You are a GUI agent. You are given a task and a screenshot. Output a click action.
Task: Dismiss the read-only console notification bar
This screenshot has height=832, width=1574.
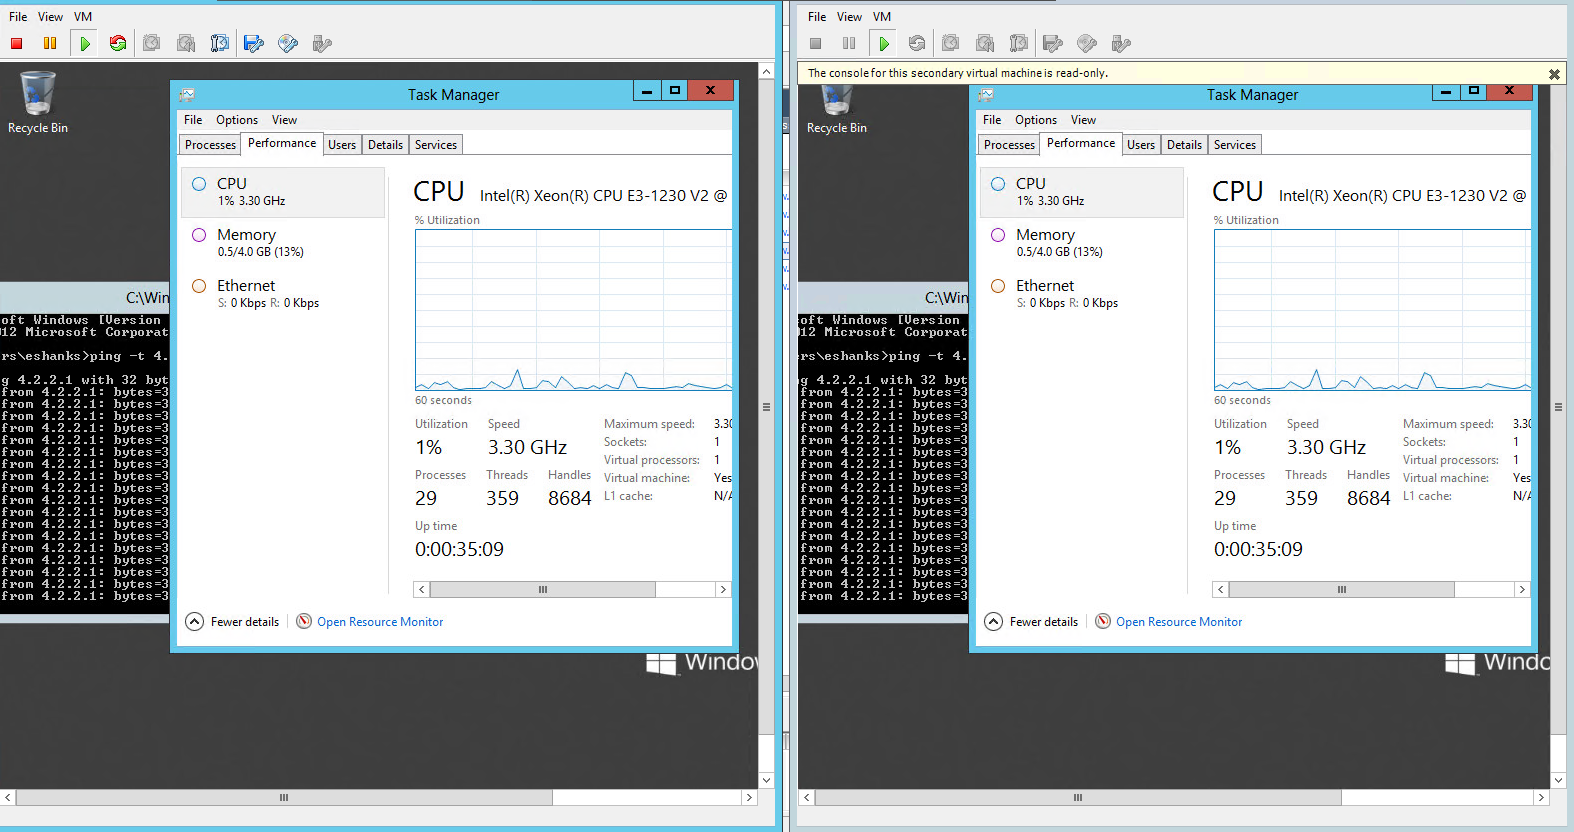click(1554, 74)
